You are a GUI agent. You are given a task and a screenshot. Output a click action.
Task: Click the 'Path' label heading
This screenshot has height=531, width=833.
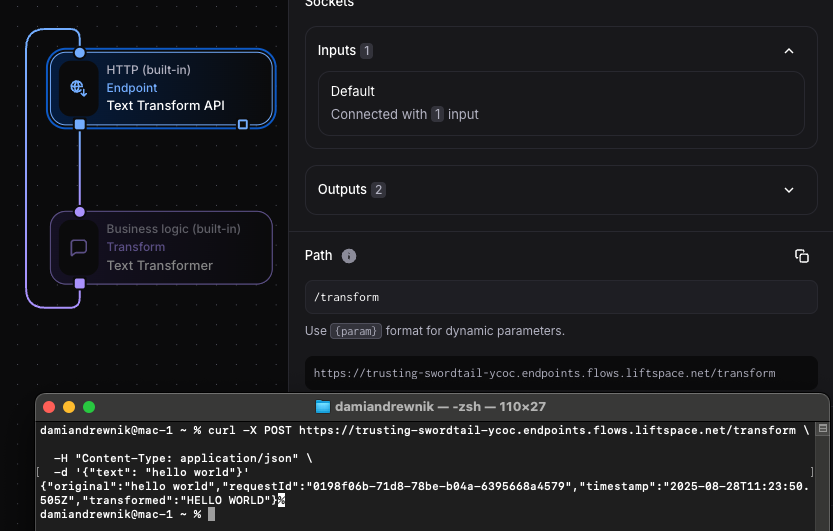(x=318, y=255)
